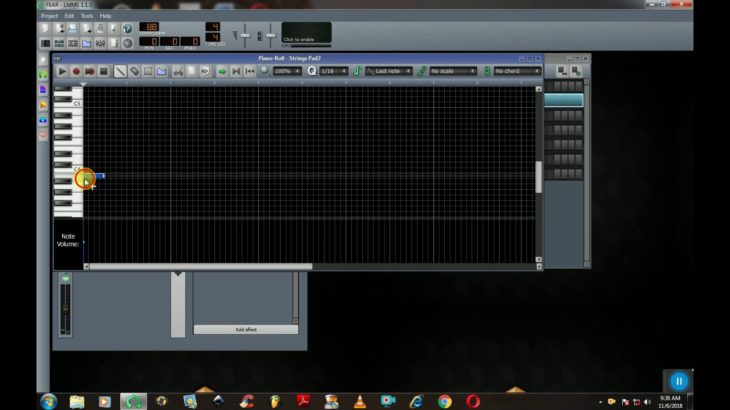This screenshot has width=730, height=410.
Task: Show the FX Mixer window
Action: pyautogui.click(x=100, y=43)
